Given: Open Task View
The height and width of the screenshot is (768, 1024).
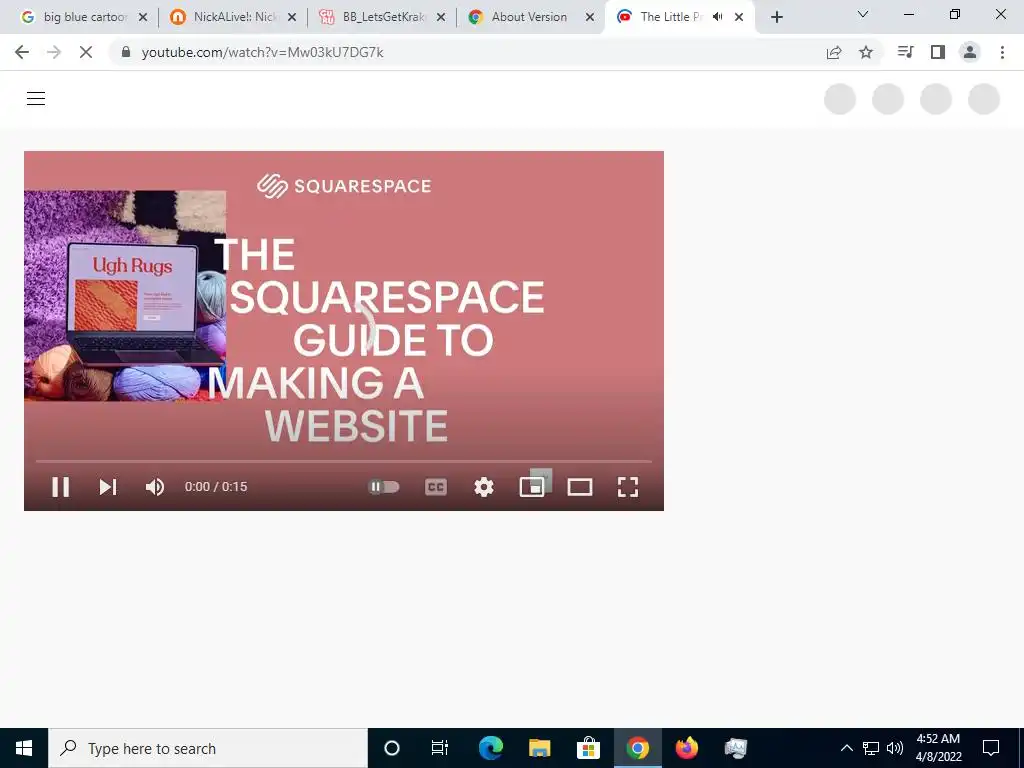Looking at the screenshot, I should (440, 748).
